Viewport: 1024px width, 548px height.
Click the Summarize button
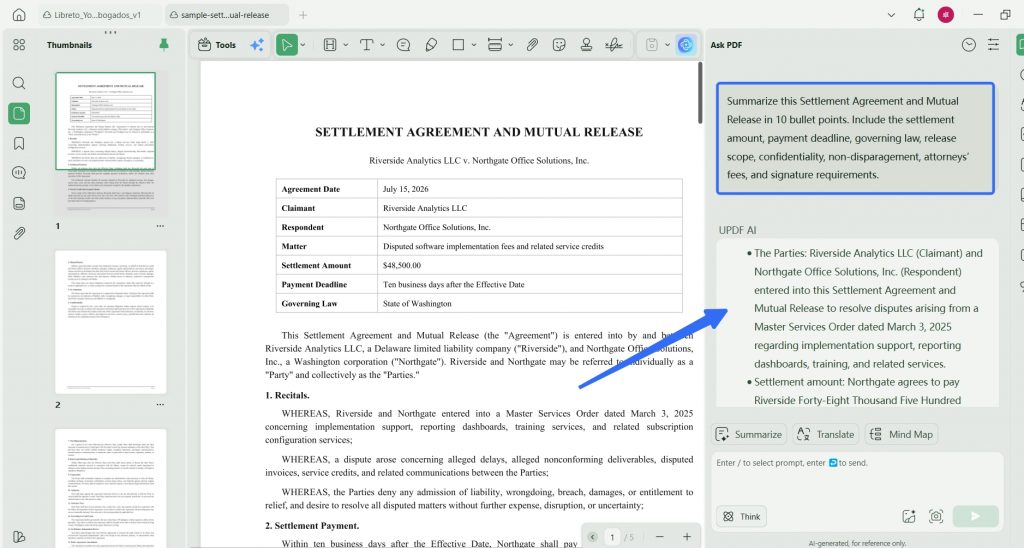pyautogui.click(x=749, y=434)
